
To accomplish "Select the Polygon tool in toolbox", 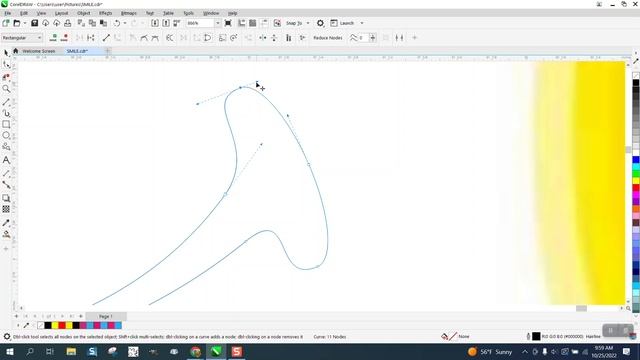I will pyautogui.click(x=6, y=147).
